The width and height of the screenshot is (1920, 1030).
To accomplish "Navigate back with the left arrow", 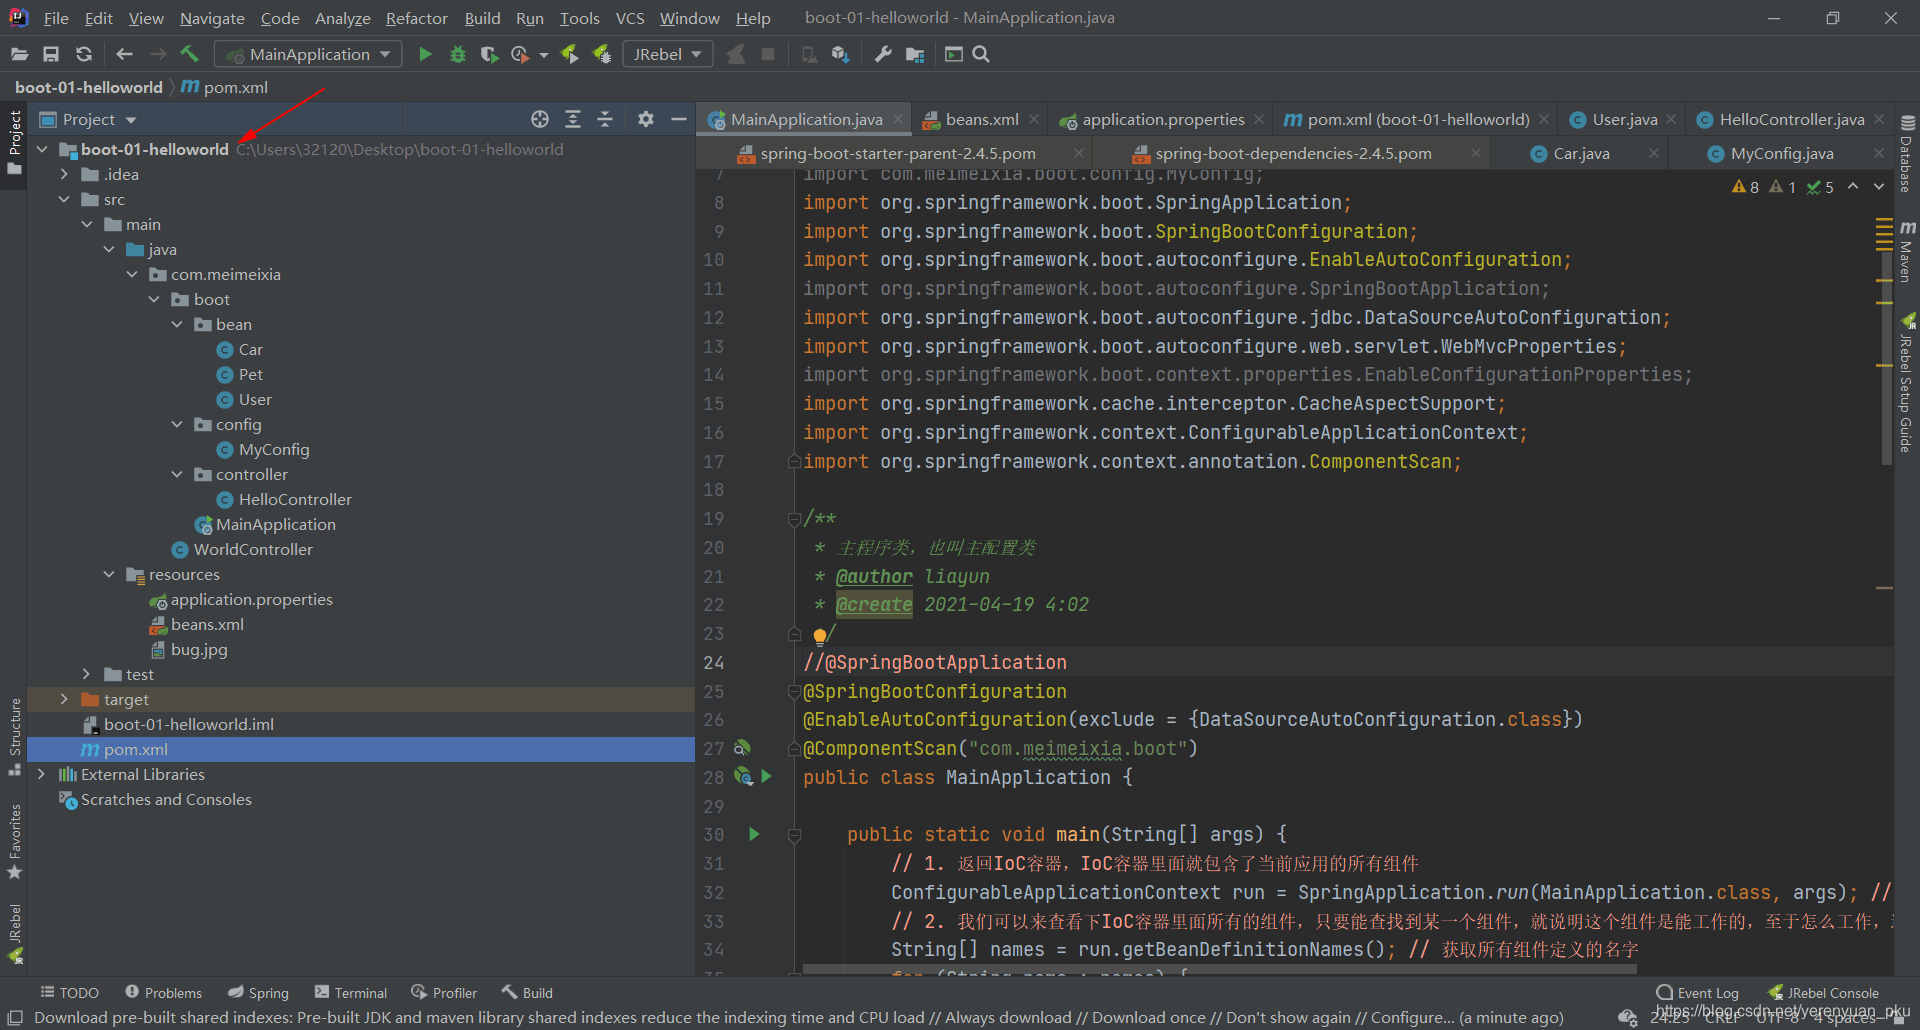I will [x=124, y=54].
